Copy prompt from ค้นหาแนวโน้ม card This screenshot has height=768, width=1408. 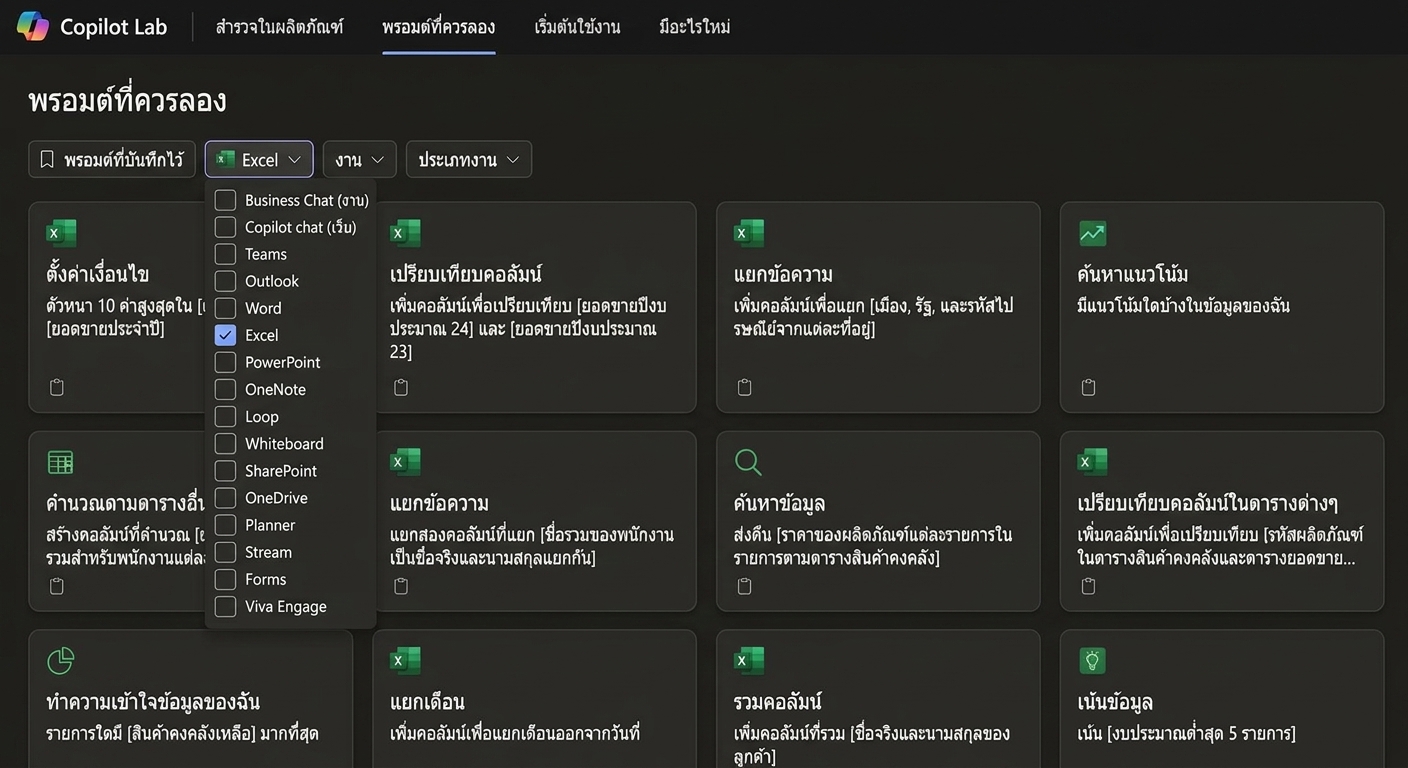click(1089, 387)
